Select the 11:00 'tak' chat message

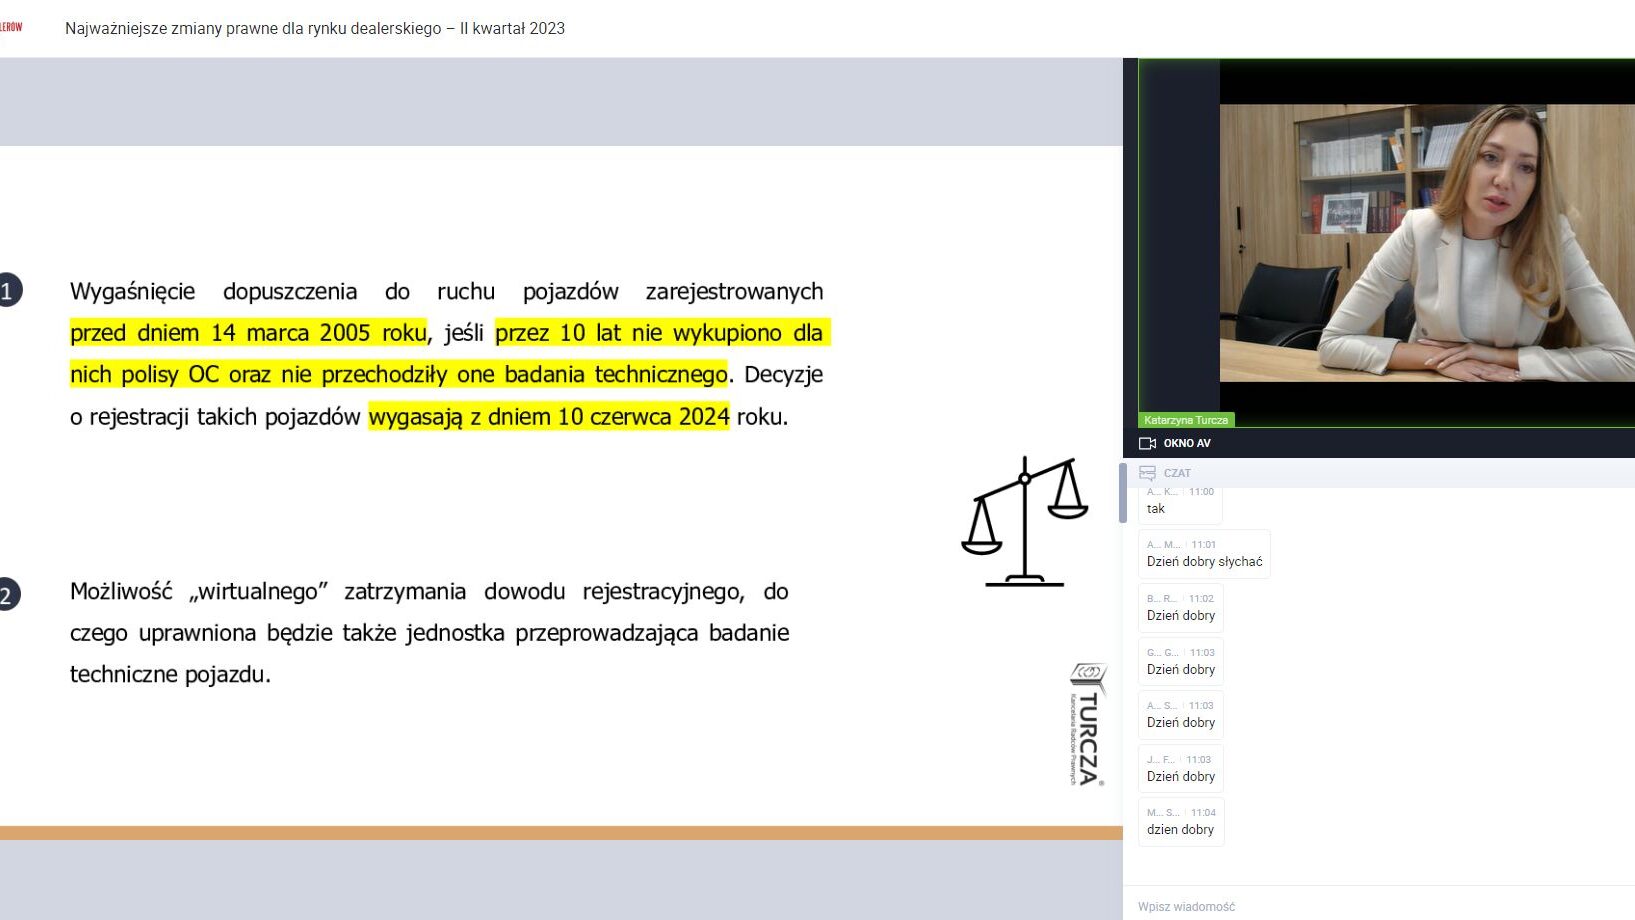(1180, 502)
